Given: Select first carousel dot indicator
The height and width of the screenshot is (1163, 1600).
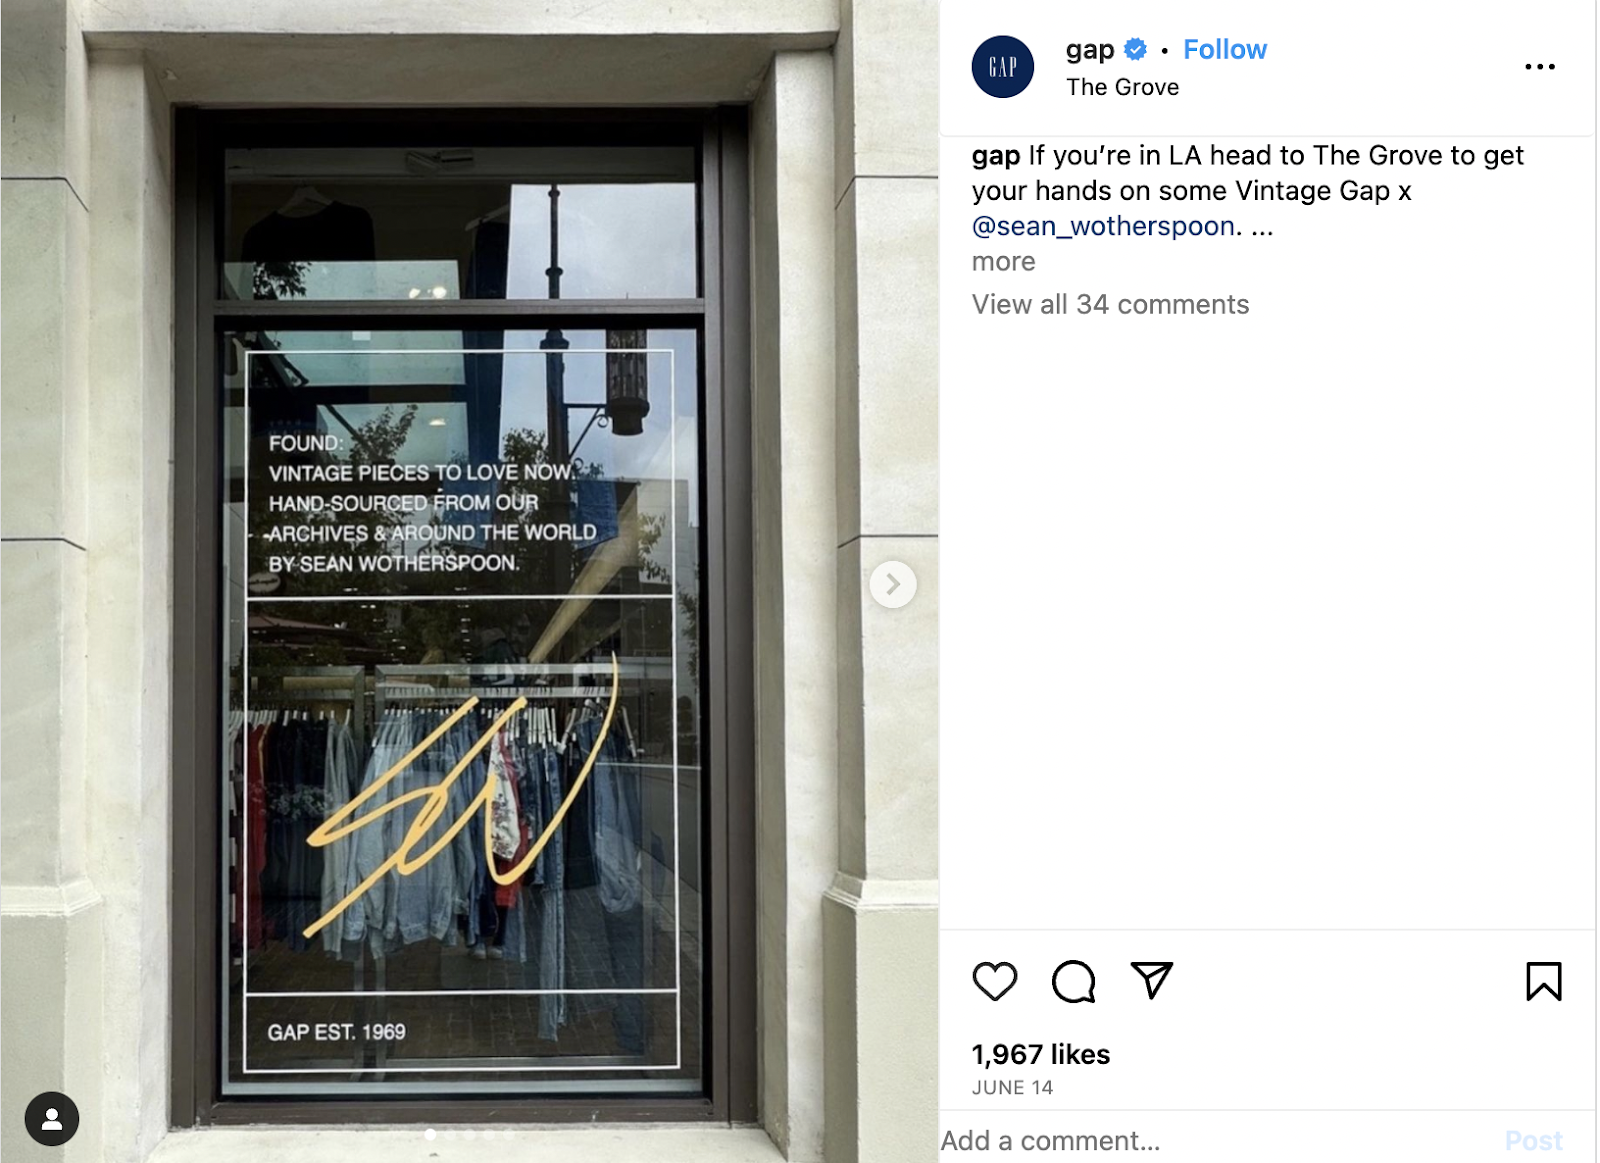Looking at the screenshot, I should coord(430,1134).
